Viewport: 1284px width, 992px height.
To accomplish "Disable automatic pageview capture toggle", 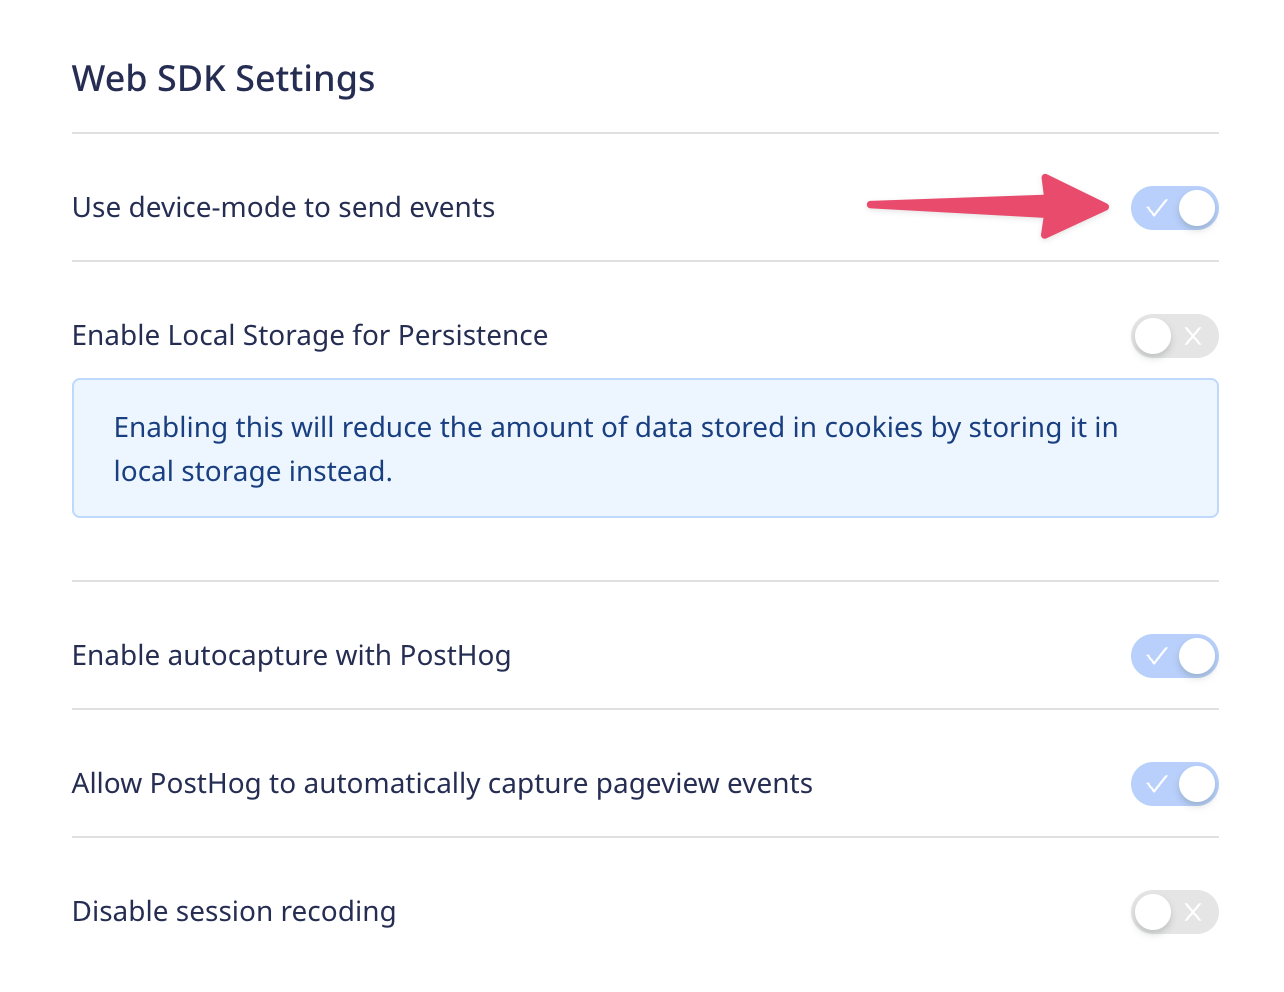I will pos(1174,784).
